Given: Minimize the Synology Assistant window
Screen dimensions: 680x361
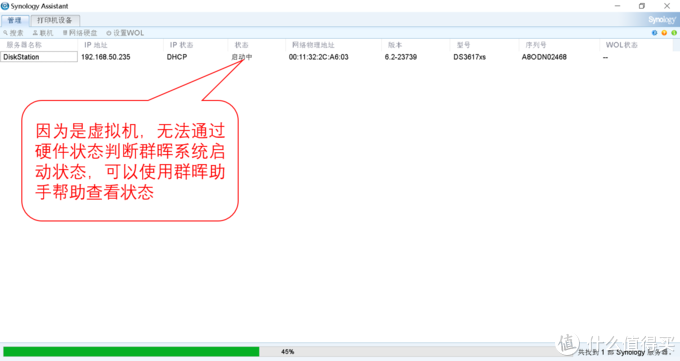Looking at the screenshot, I should click(617, 6).
